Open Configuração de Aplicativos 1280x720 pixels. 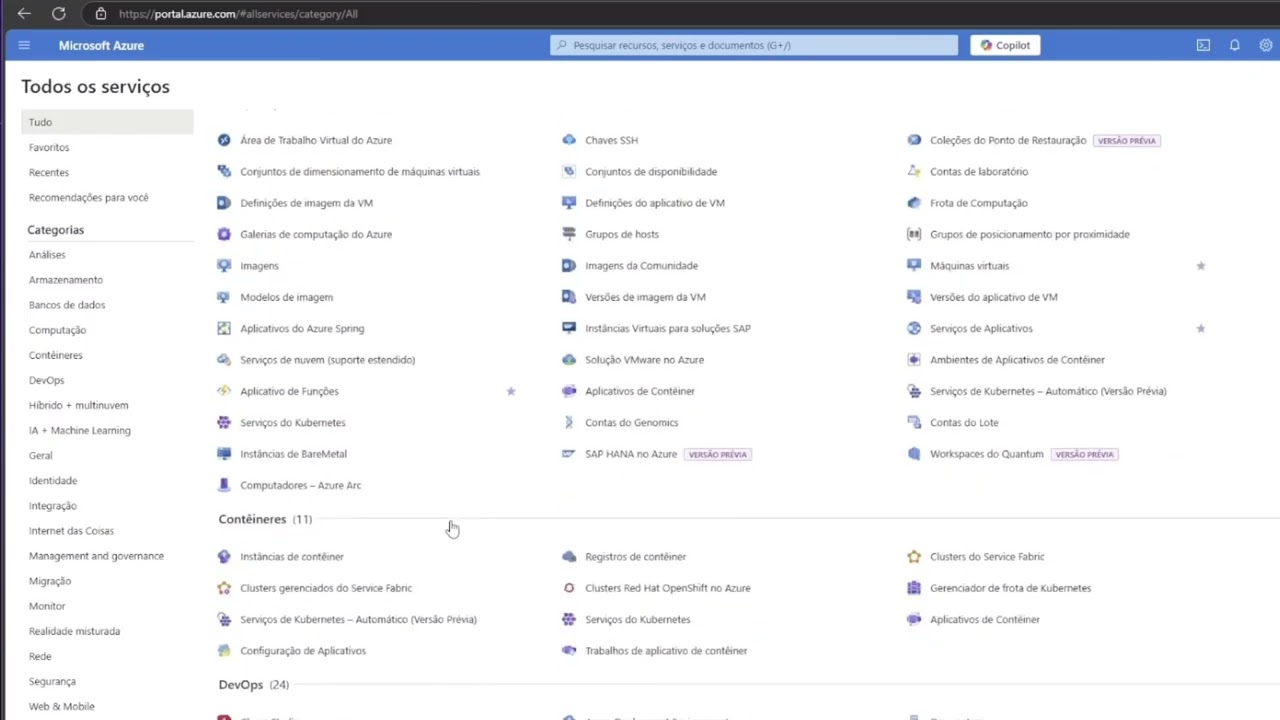tap(303, 650)
